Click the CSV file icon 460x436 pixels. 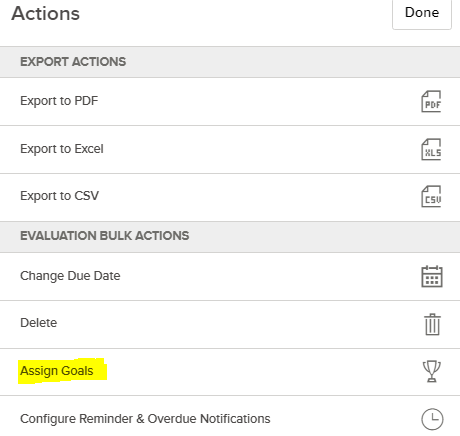(431, 197)
